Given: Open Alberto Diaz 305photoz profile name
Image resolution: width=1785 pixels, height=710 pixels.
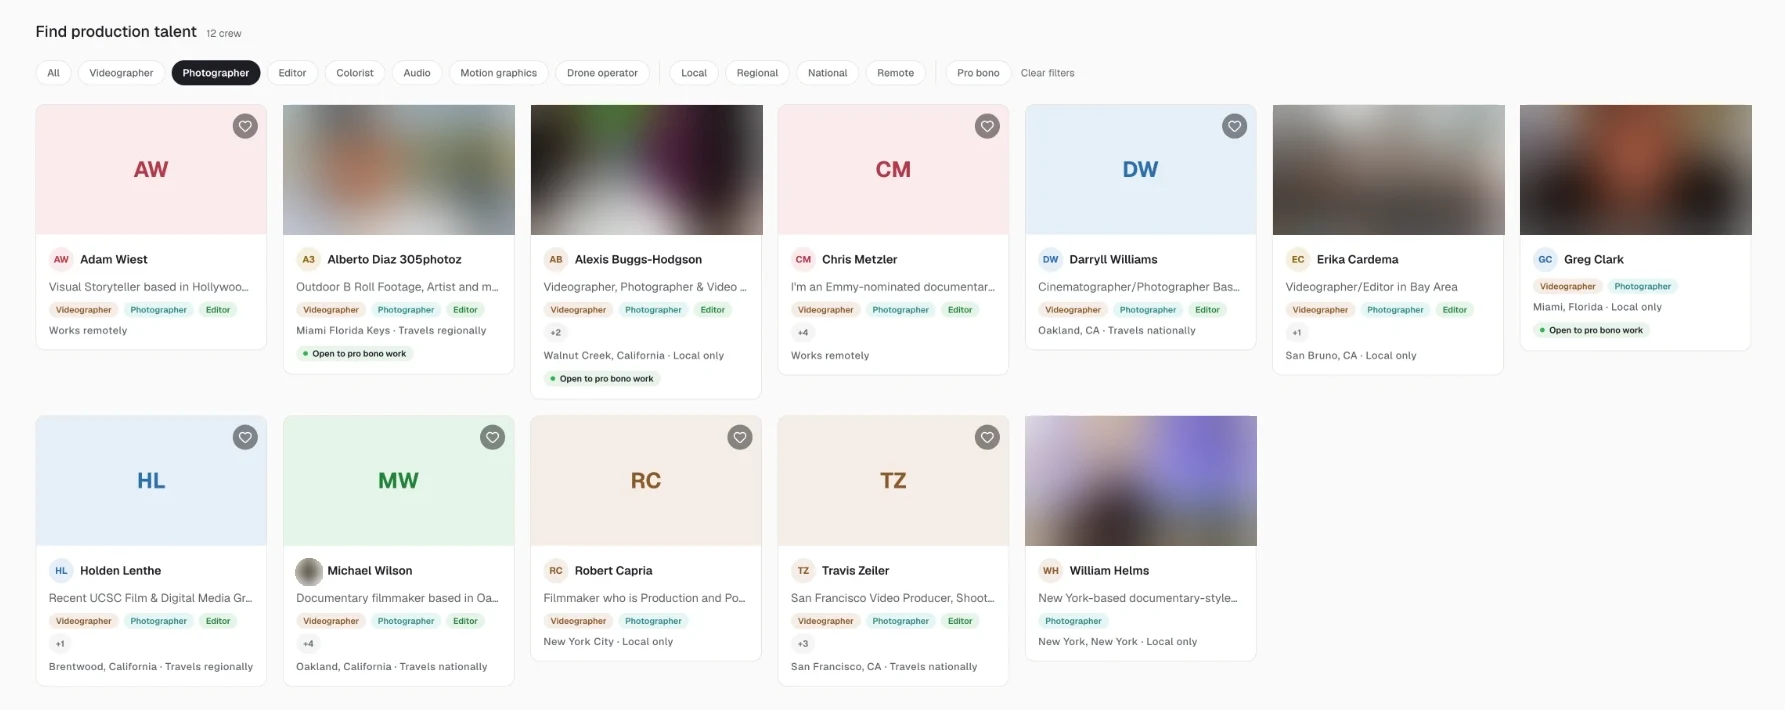Looking at the screenshot, I should 394,259.
